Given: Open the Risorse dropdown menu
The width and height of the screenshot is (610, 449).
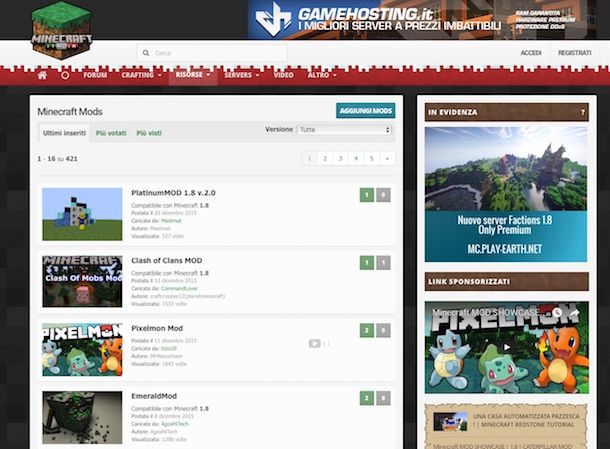Looking at the screenshot, I should click(193, 75).
